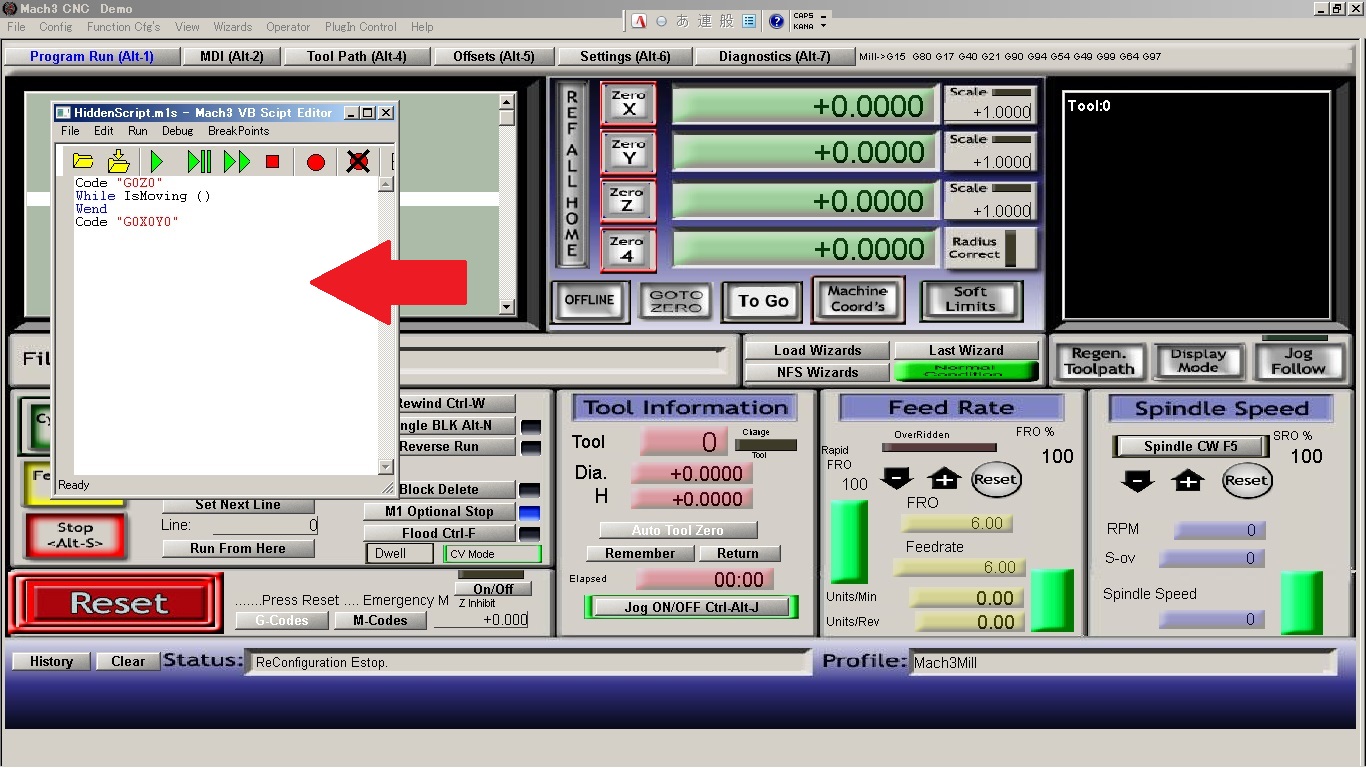This screenshot has width=1366, height=768.
Task: Run the script with green play icon
Action: (157, 161)
